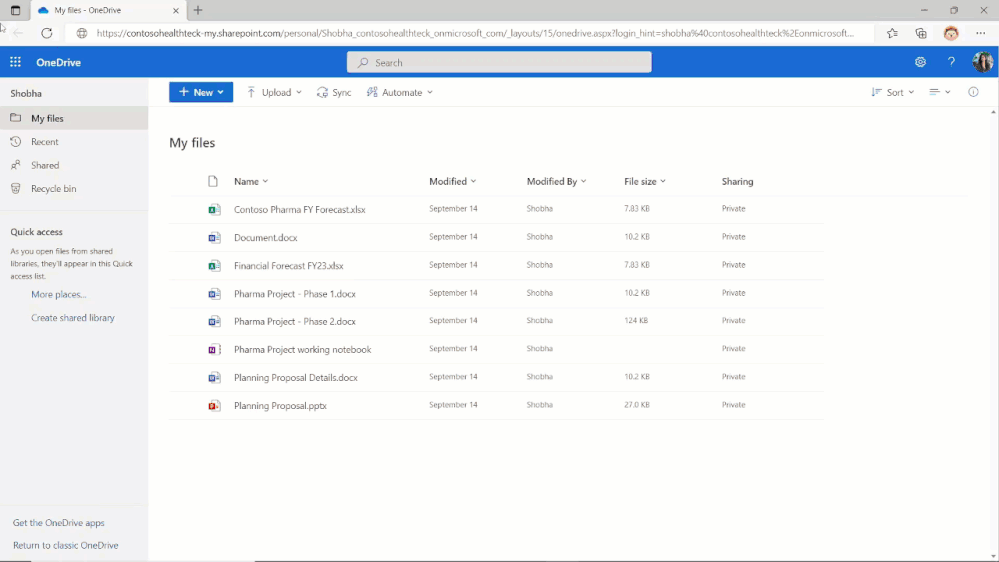Open the Sort options dropdown
The width and height of the screenshot is (999, 562).
pos(893,92)
